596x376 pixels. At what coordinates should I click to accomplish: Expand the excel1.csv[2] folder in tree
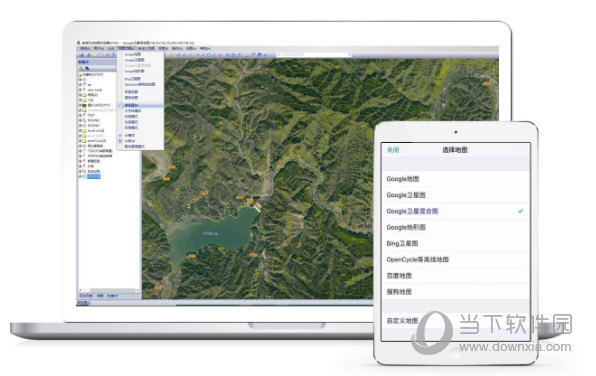(x=80, y=141)
